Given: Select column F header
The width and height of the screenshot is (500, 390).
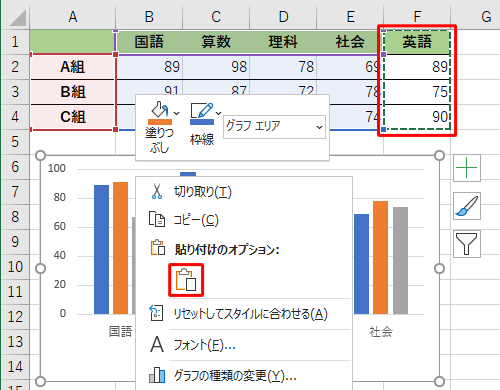Looking at the screenshot, I should click(x=417, y=17).
